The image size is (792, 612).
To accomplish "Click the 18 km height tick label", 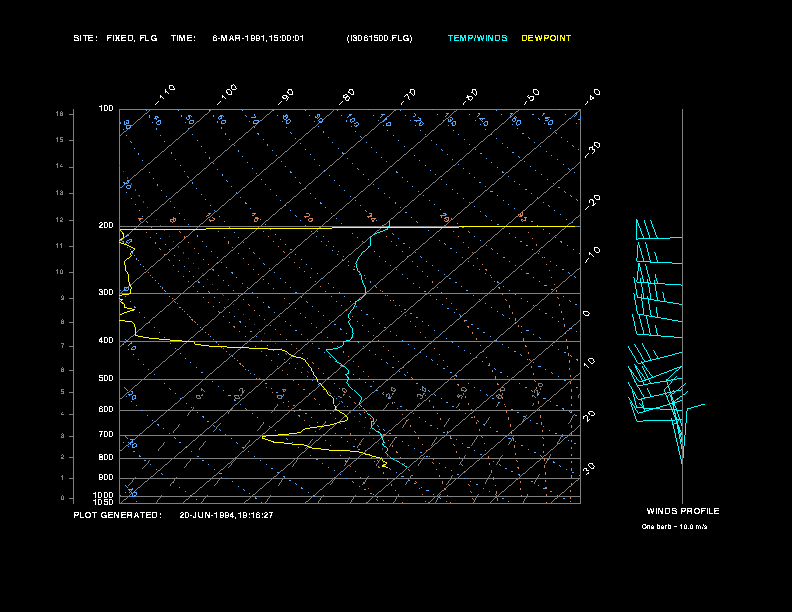I will point(59,114).
